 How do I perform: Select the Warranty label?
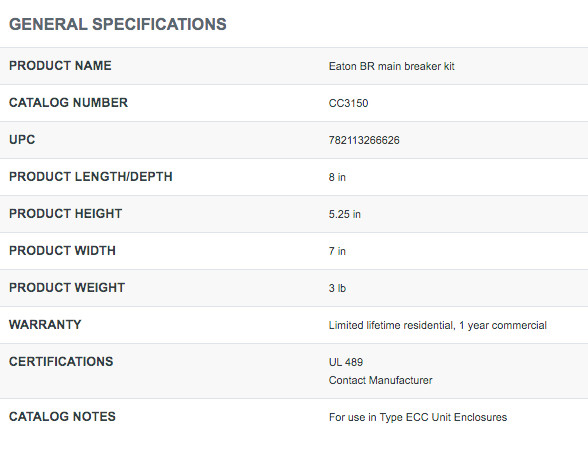[x=45, y=325]
